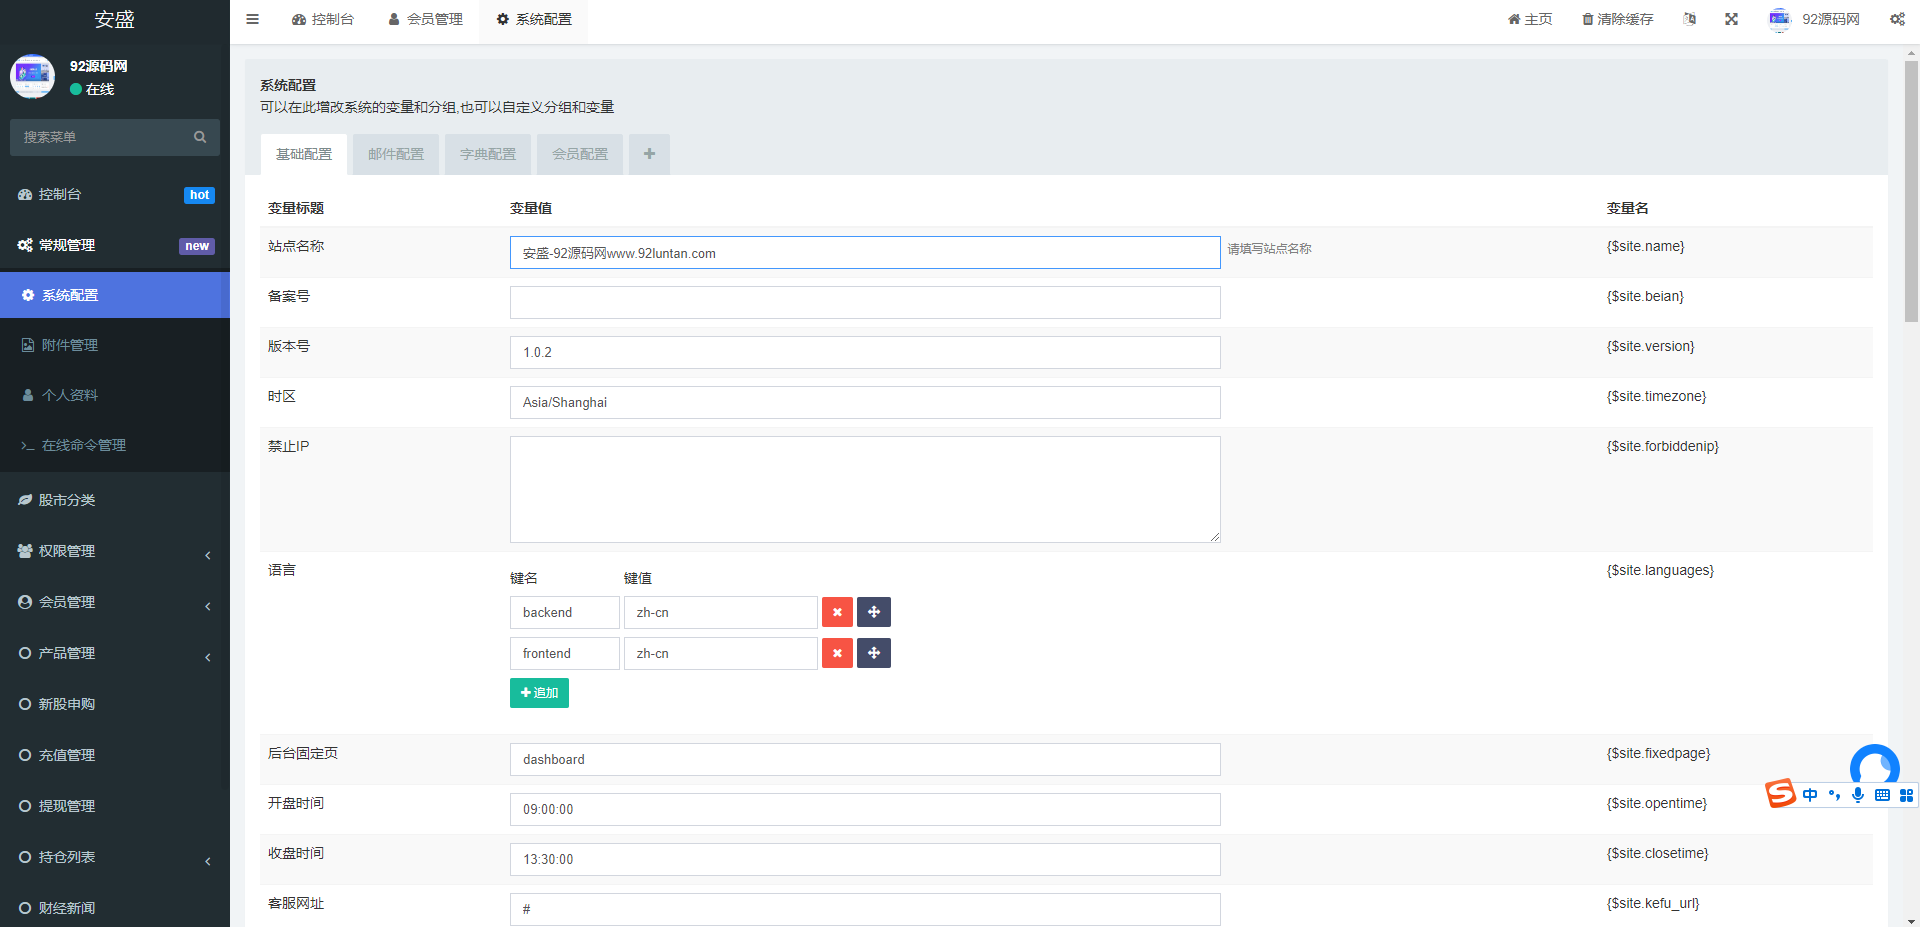Screen dimensions: 1920x927
Task: Click the vertical page scrollbar thumb
Action: click(x=1911, y=190)
